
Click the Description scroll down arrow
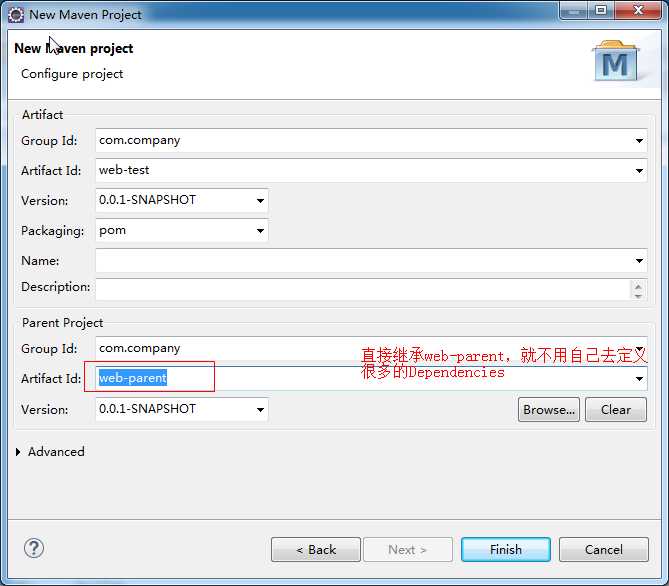click(638, 295)
